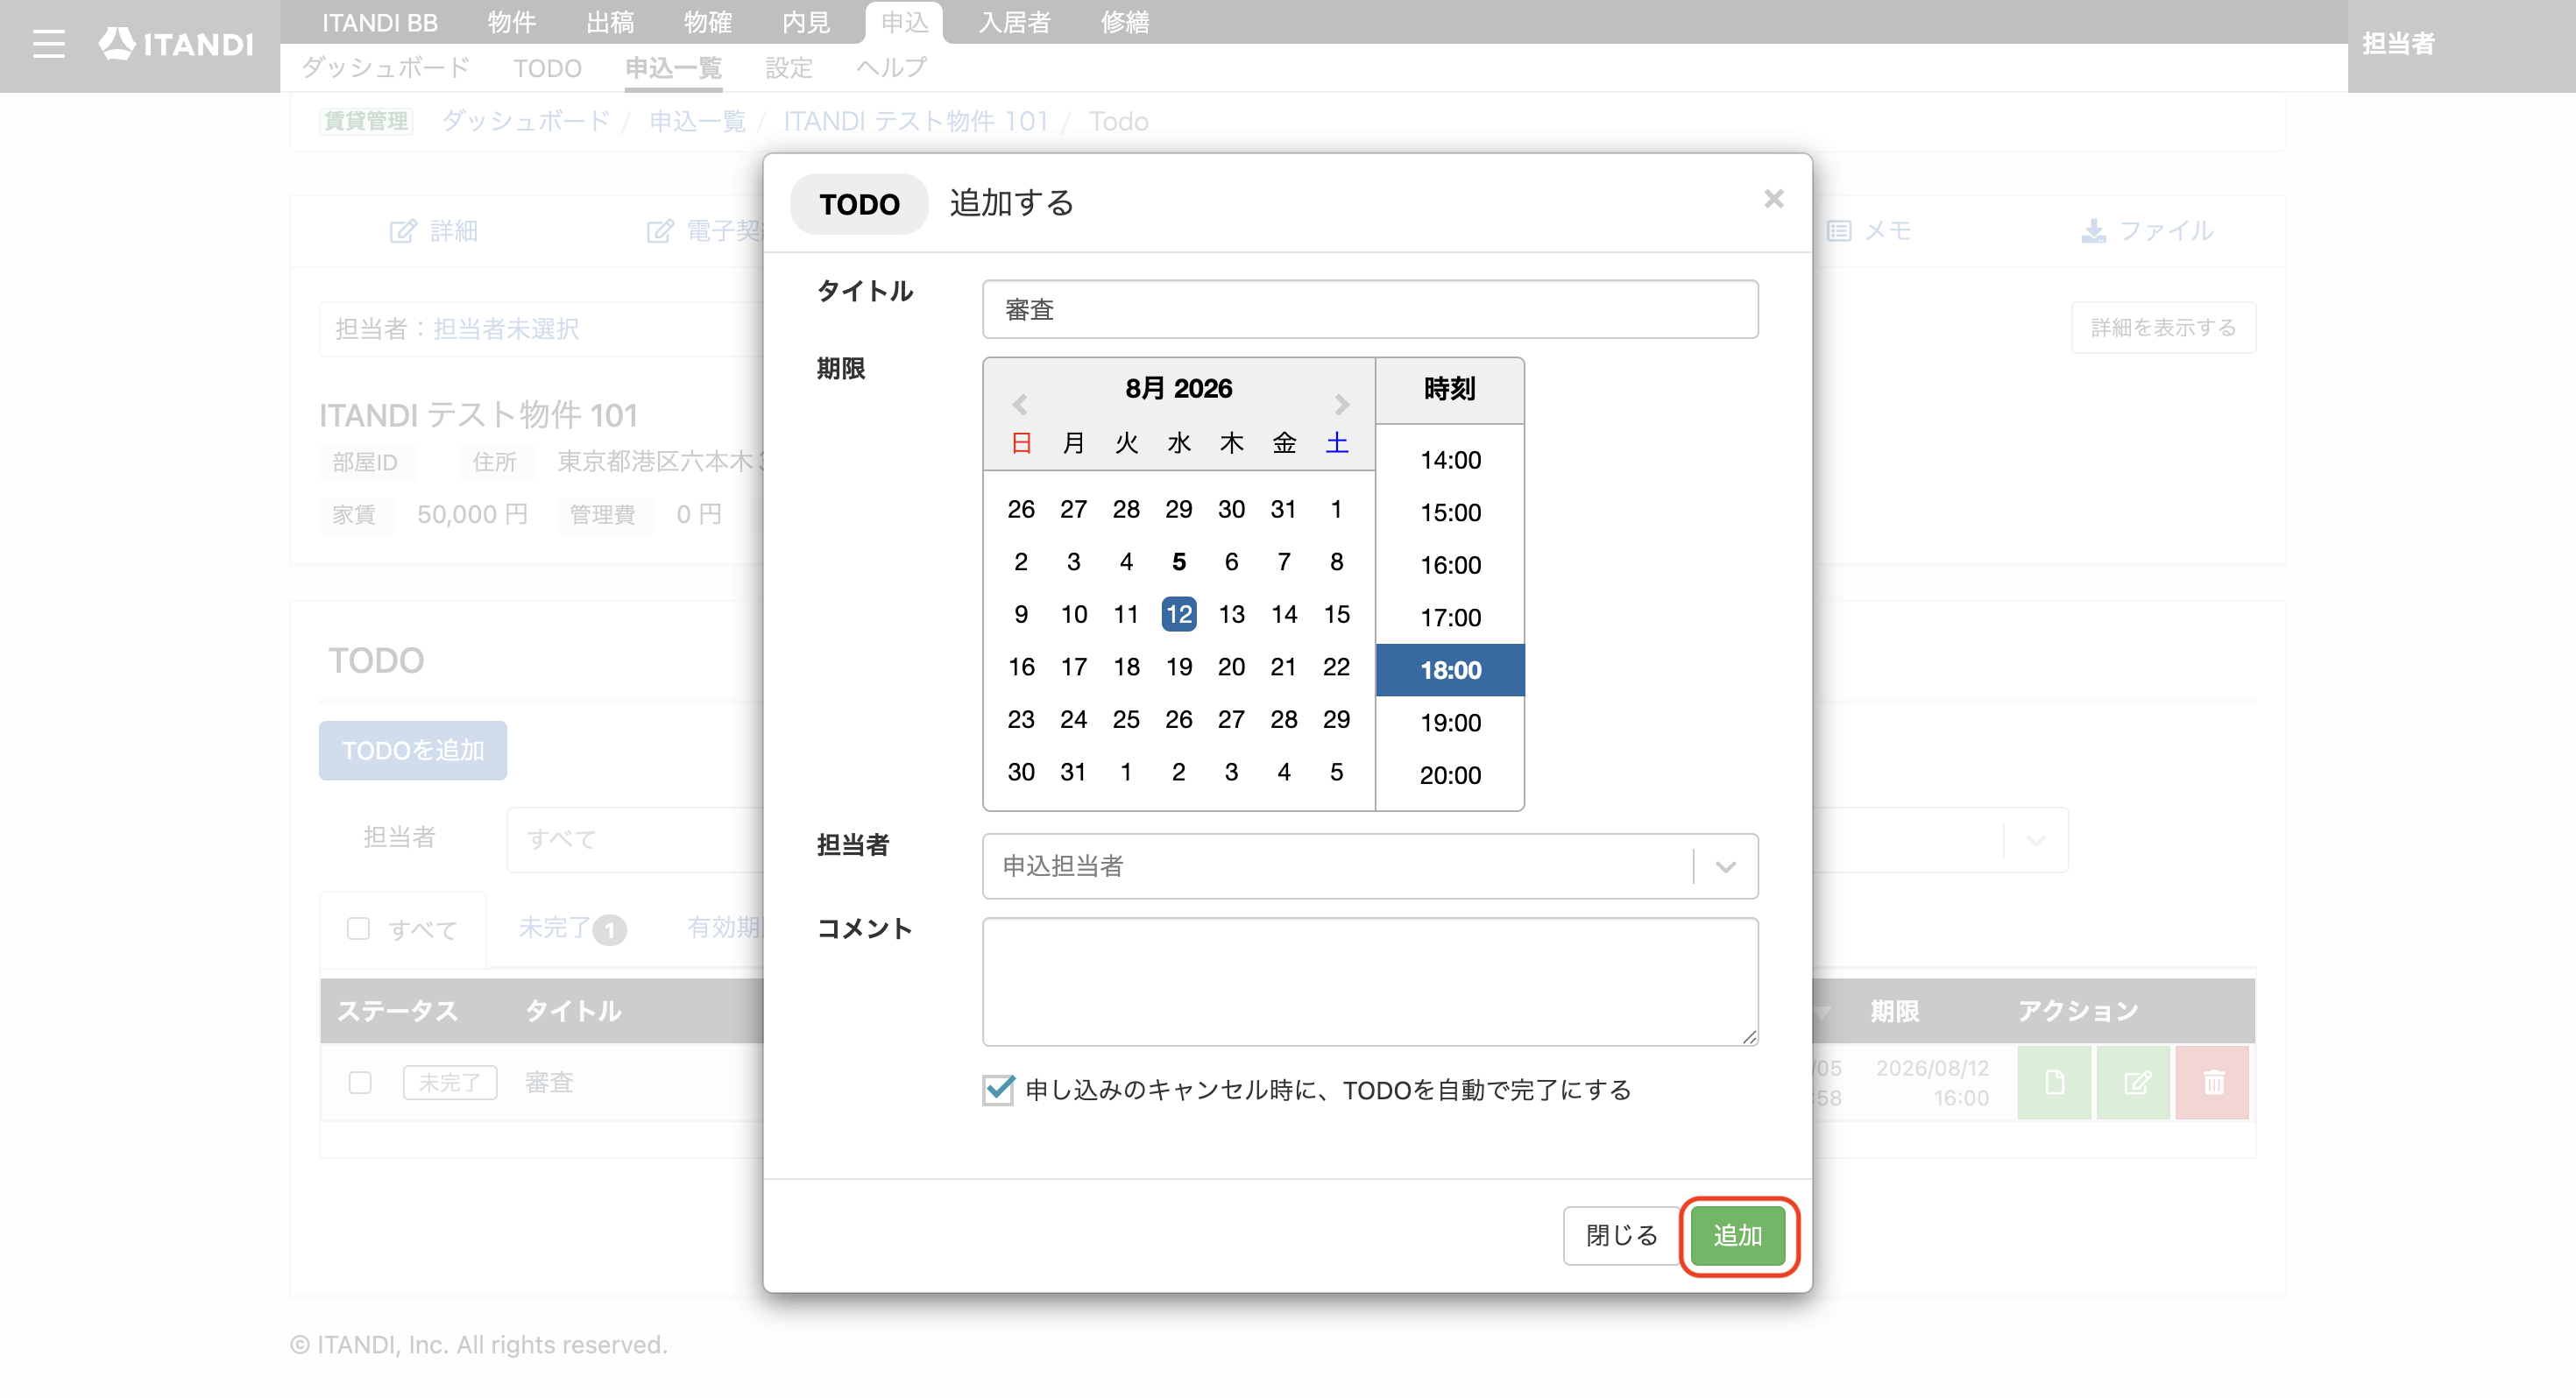Open the 申込一覧 submenu item

tap(673, 68)
